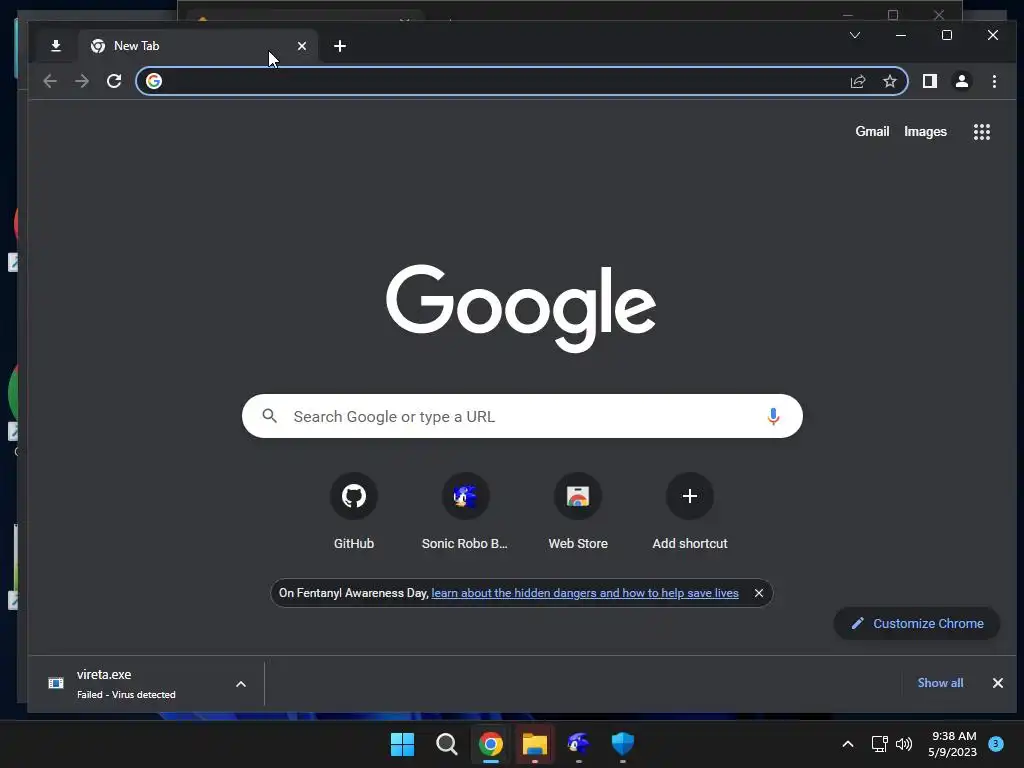Open Chrome three-dot menu
Image resolution: width=1024 pixels, height=768 pixels.
click(994, 81)
